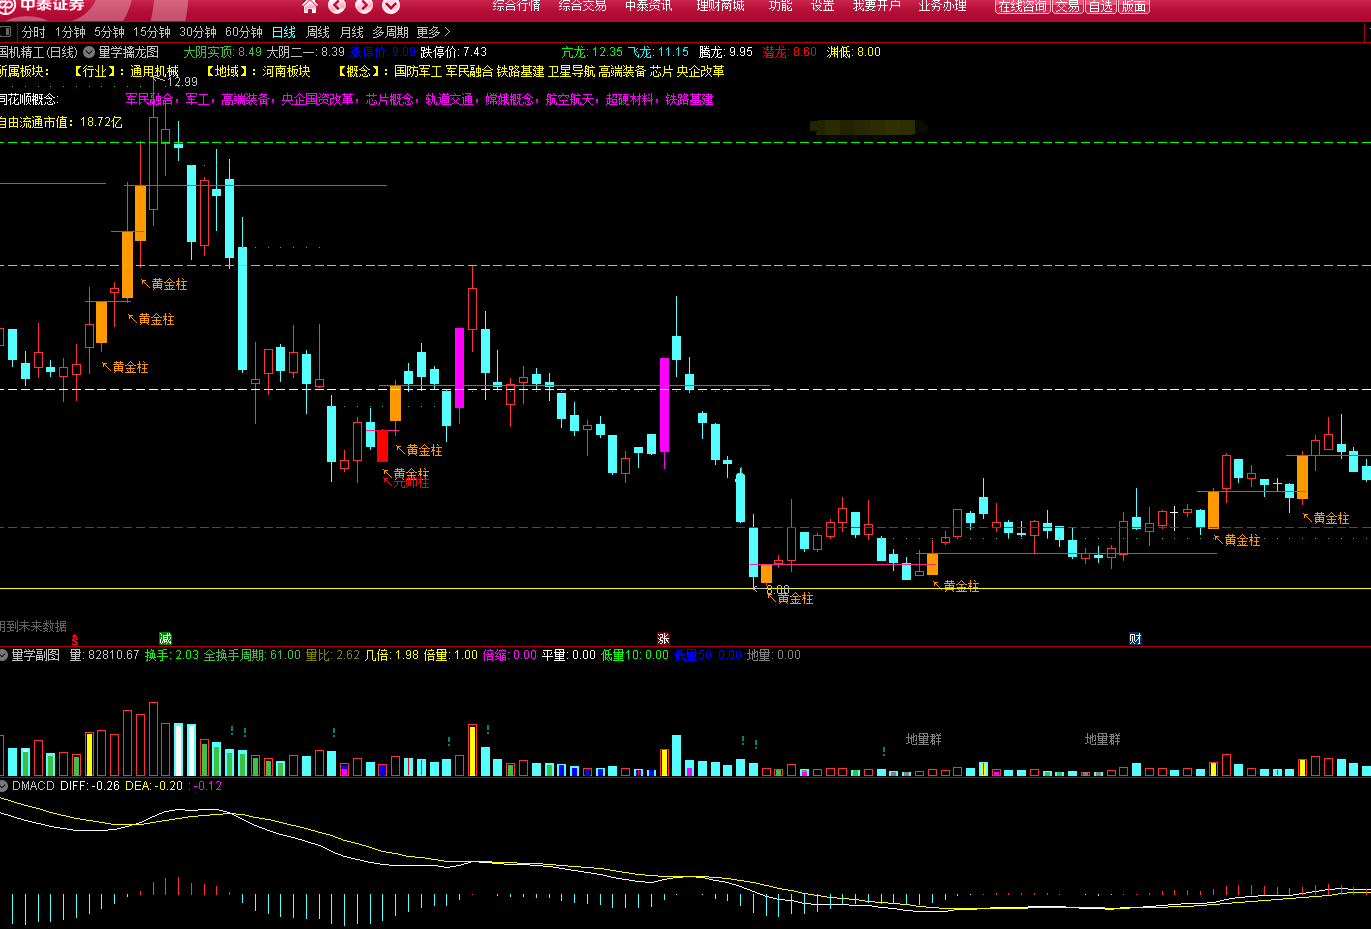Click the 量比: 2.62 value
The width and height of the screenshot is (1371, 929).
tap(332, 655)
